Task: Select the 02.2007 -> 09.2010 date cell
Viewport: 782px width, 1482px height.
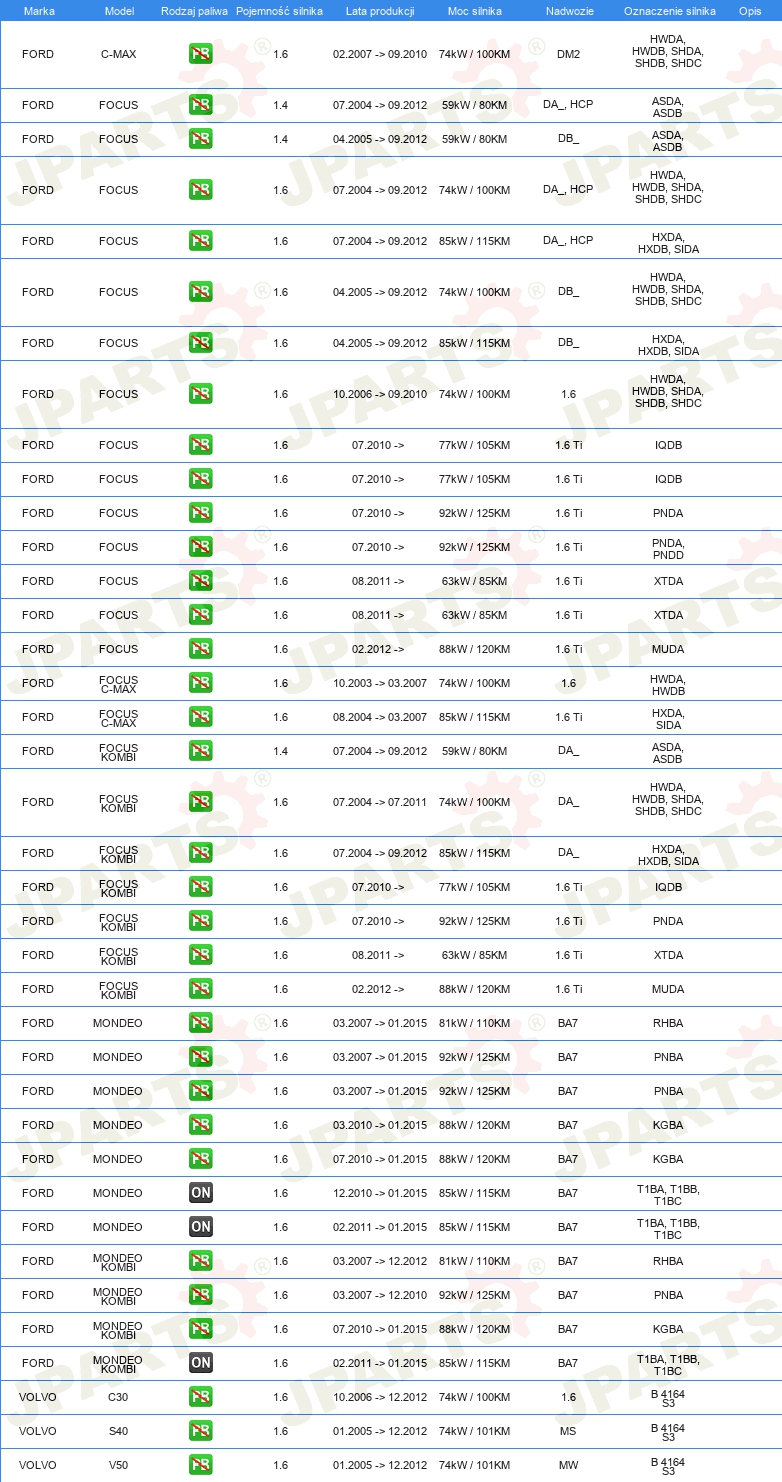Action: point(380,54)
